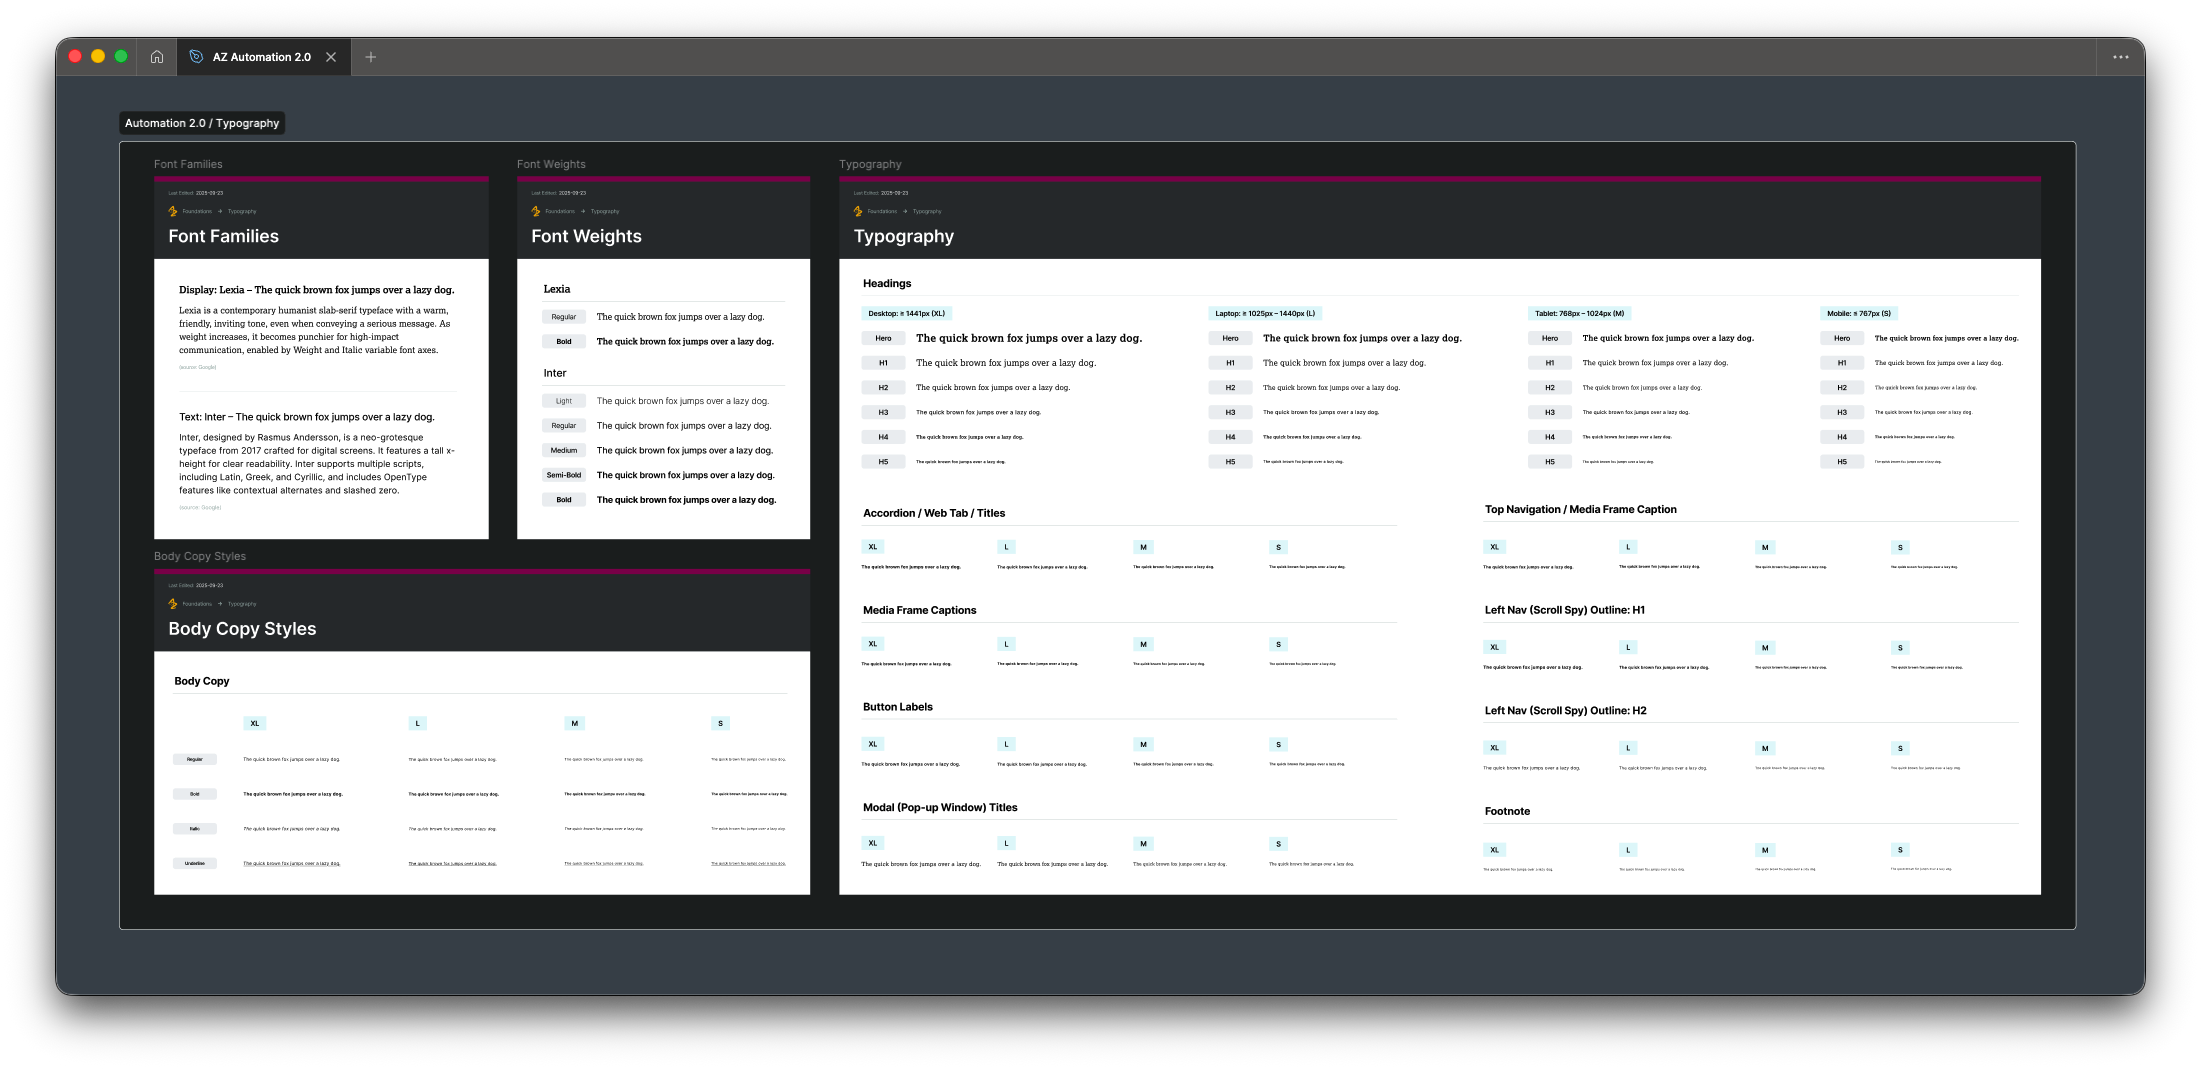Image resolution: width=2201 pixels, height=1069 pixels.
Task: Switch to the AZ Automation 2.0 tab
Action: click(260, 57)
